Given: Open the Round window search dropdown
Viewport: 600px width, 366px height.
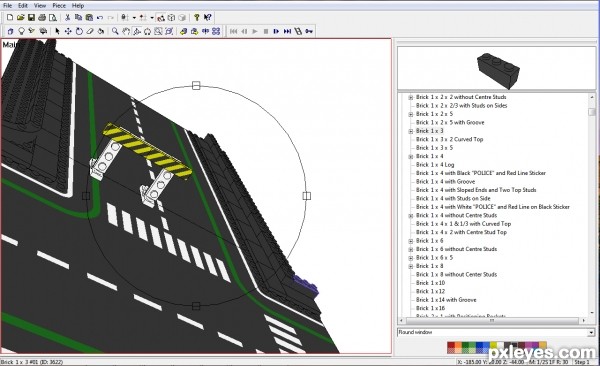Looking at the screenshot, I should coord(591,333).
